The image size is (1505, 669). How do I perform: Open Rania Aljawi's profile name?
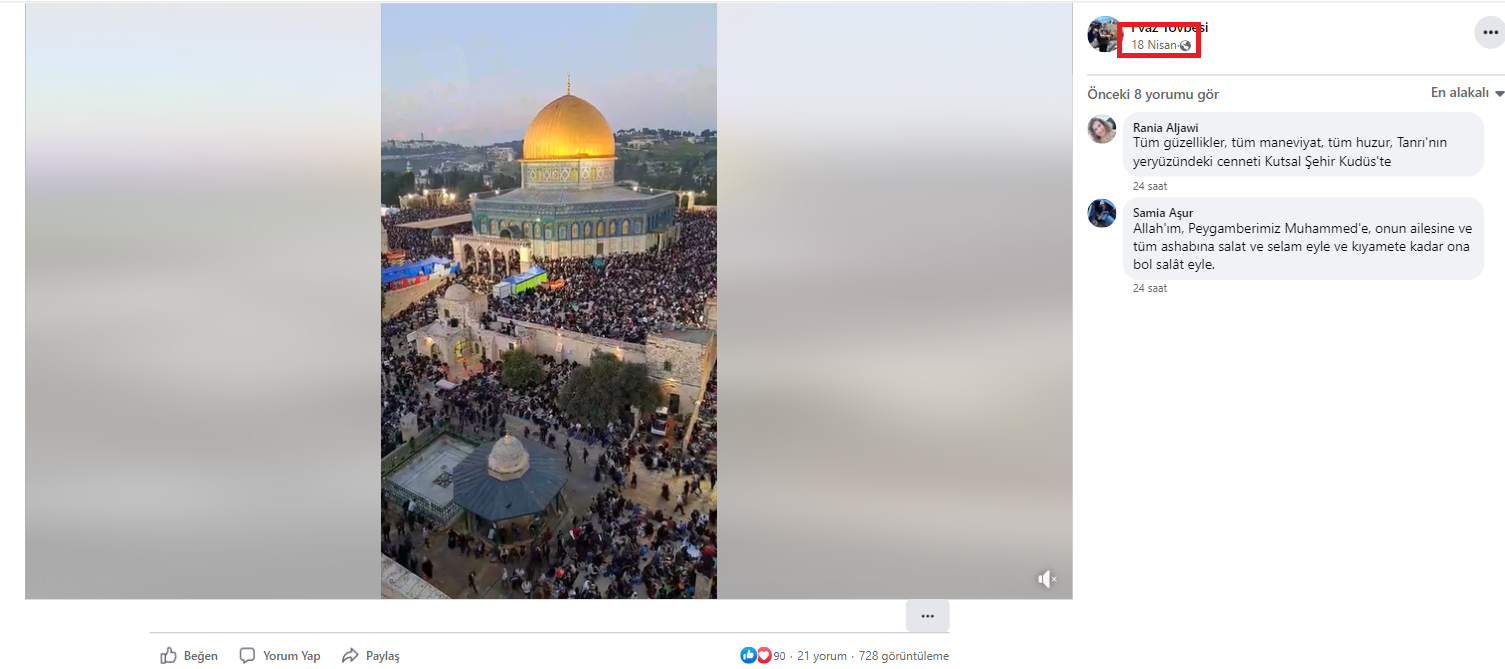[1165, 128]
